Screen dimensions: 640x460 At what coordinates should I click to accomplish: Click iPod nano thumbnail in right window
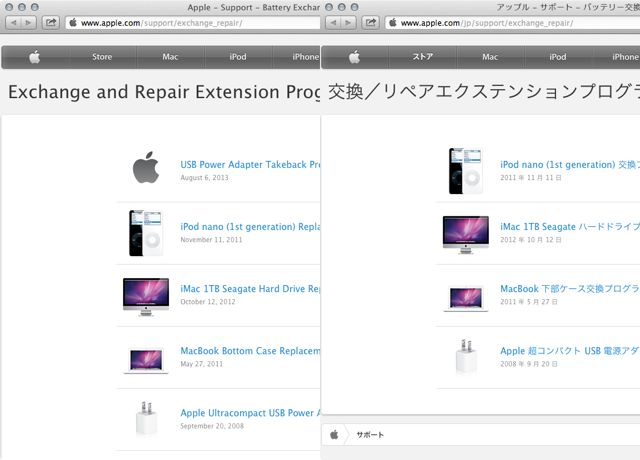[466, 171]
